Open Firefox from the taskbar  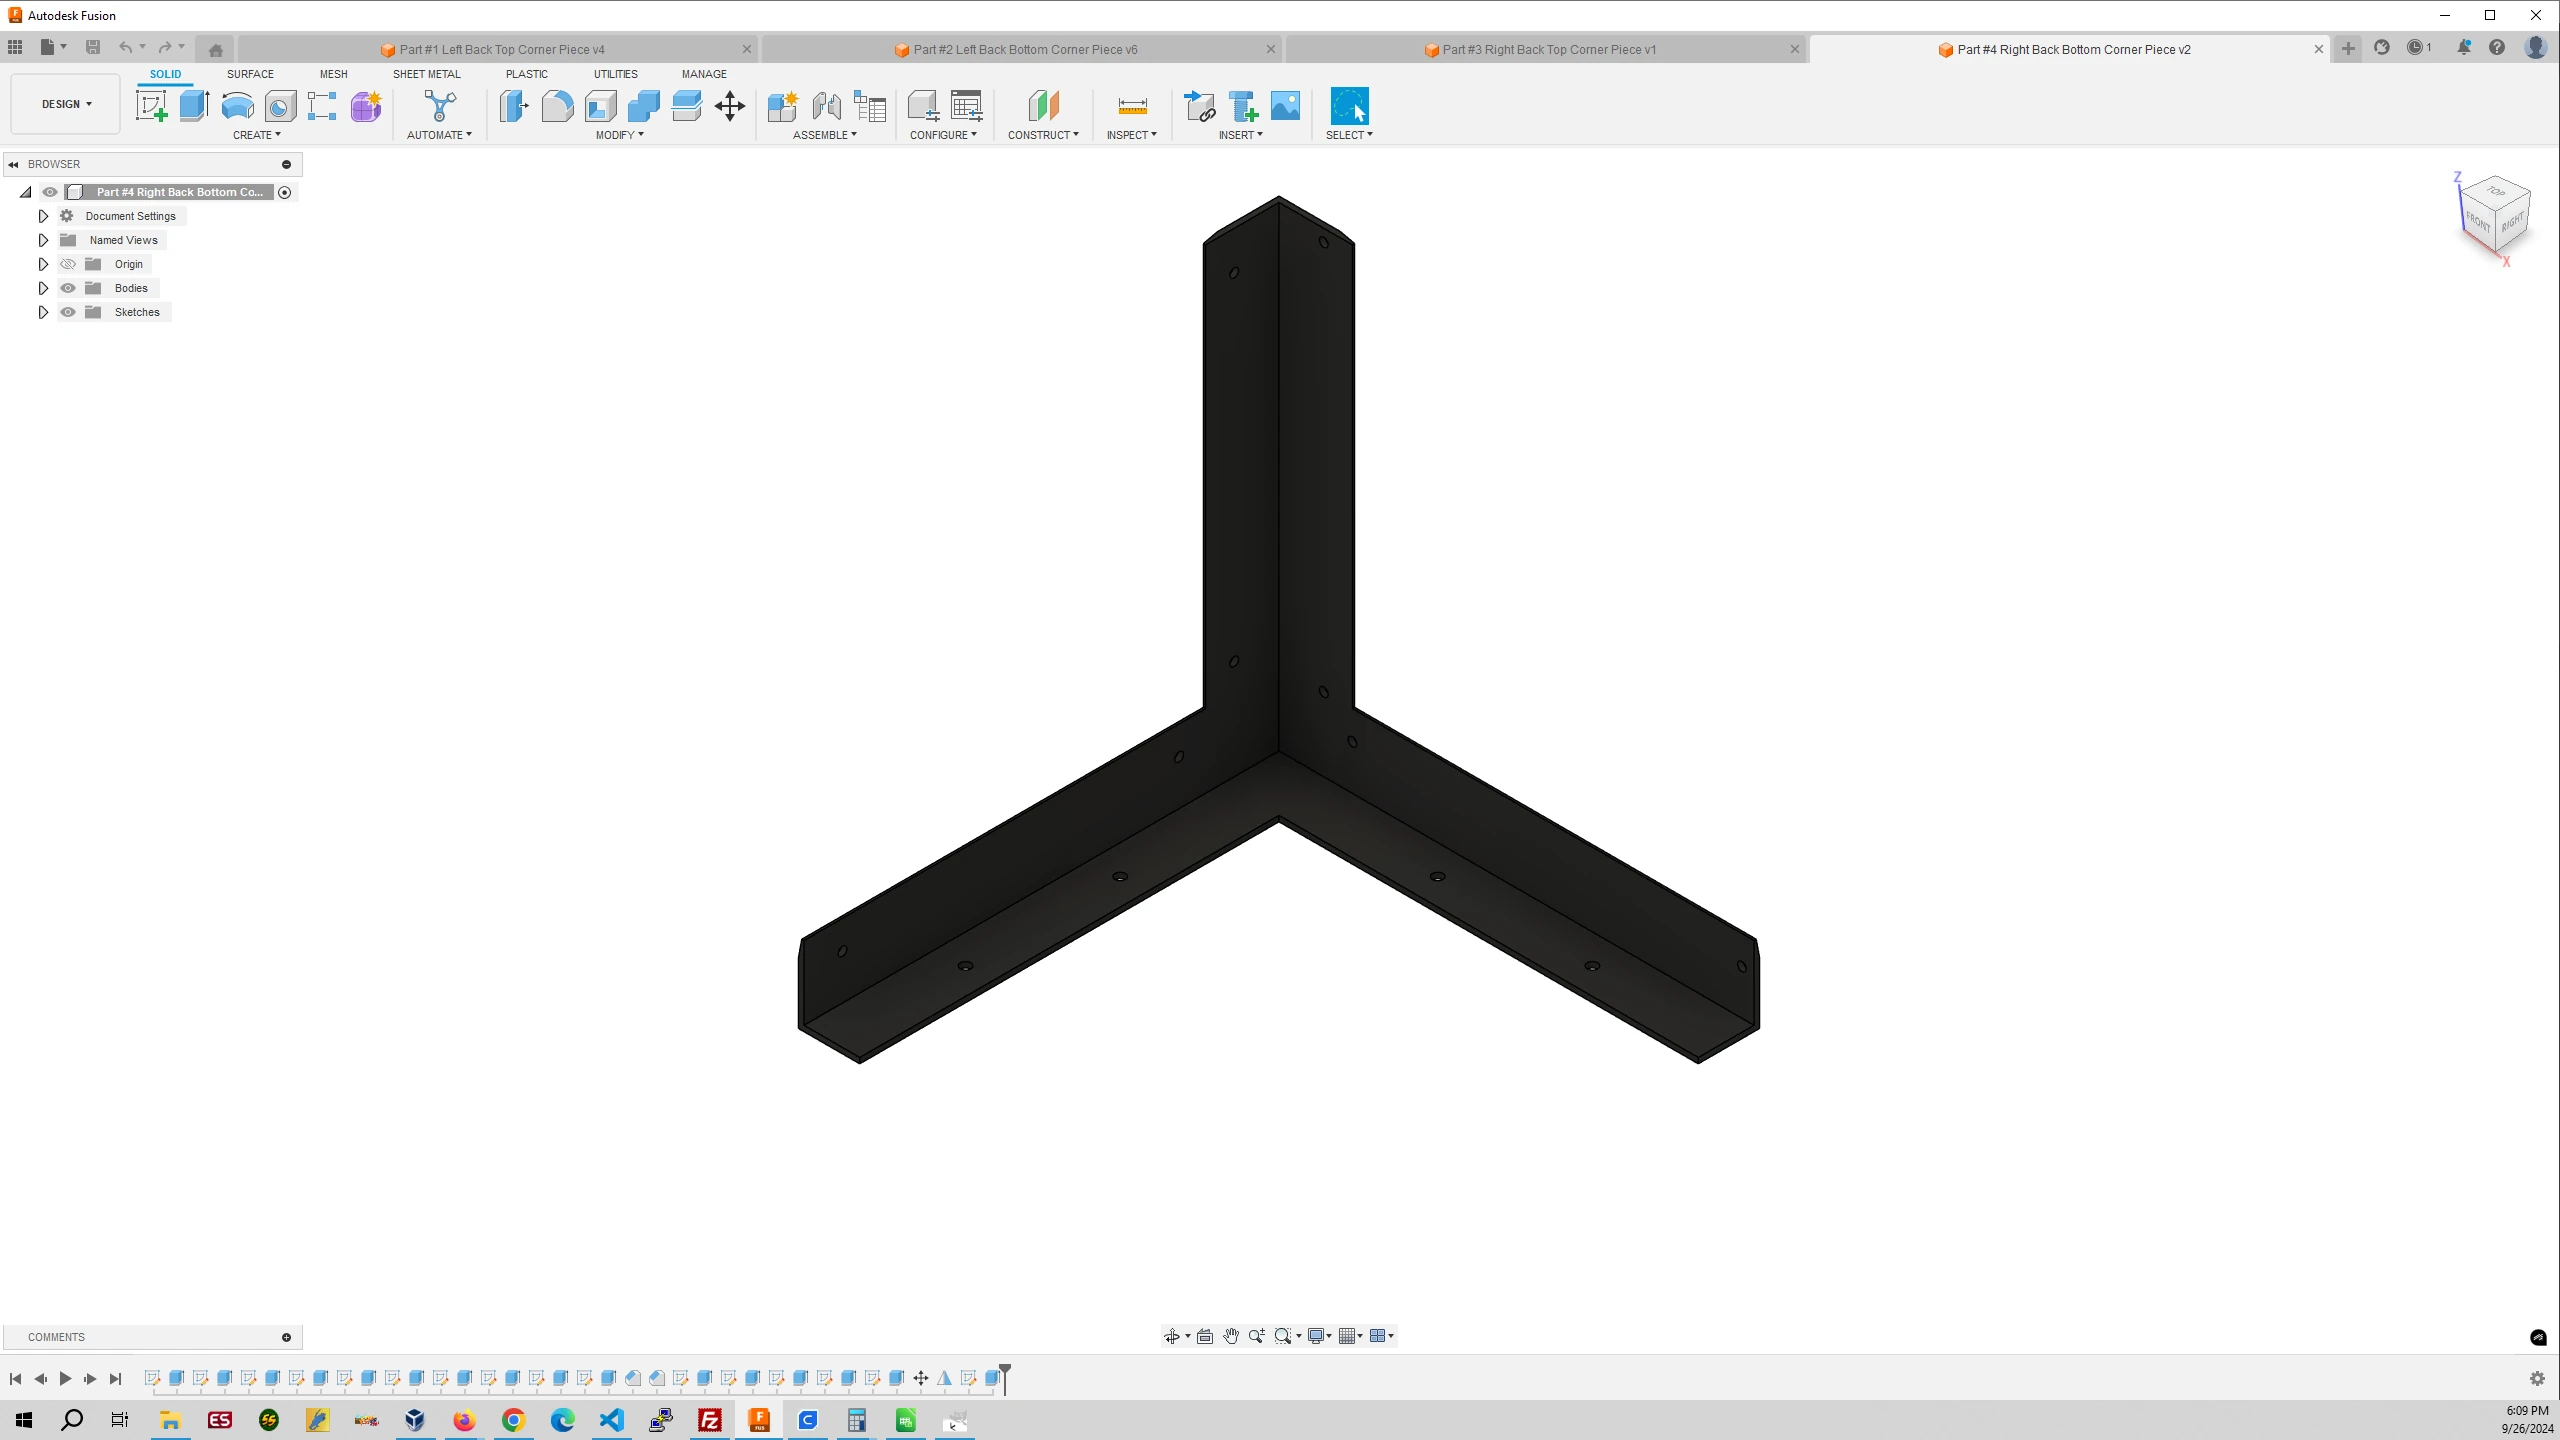[464, 1420]
